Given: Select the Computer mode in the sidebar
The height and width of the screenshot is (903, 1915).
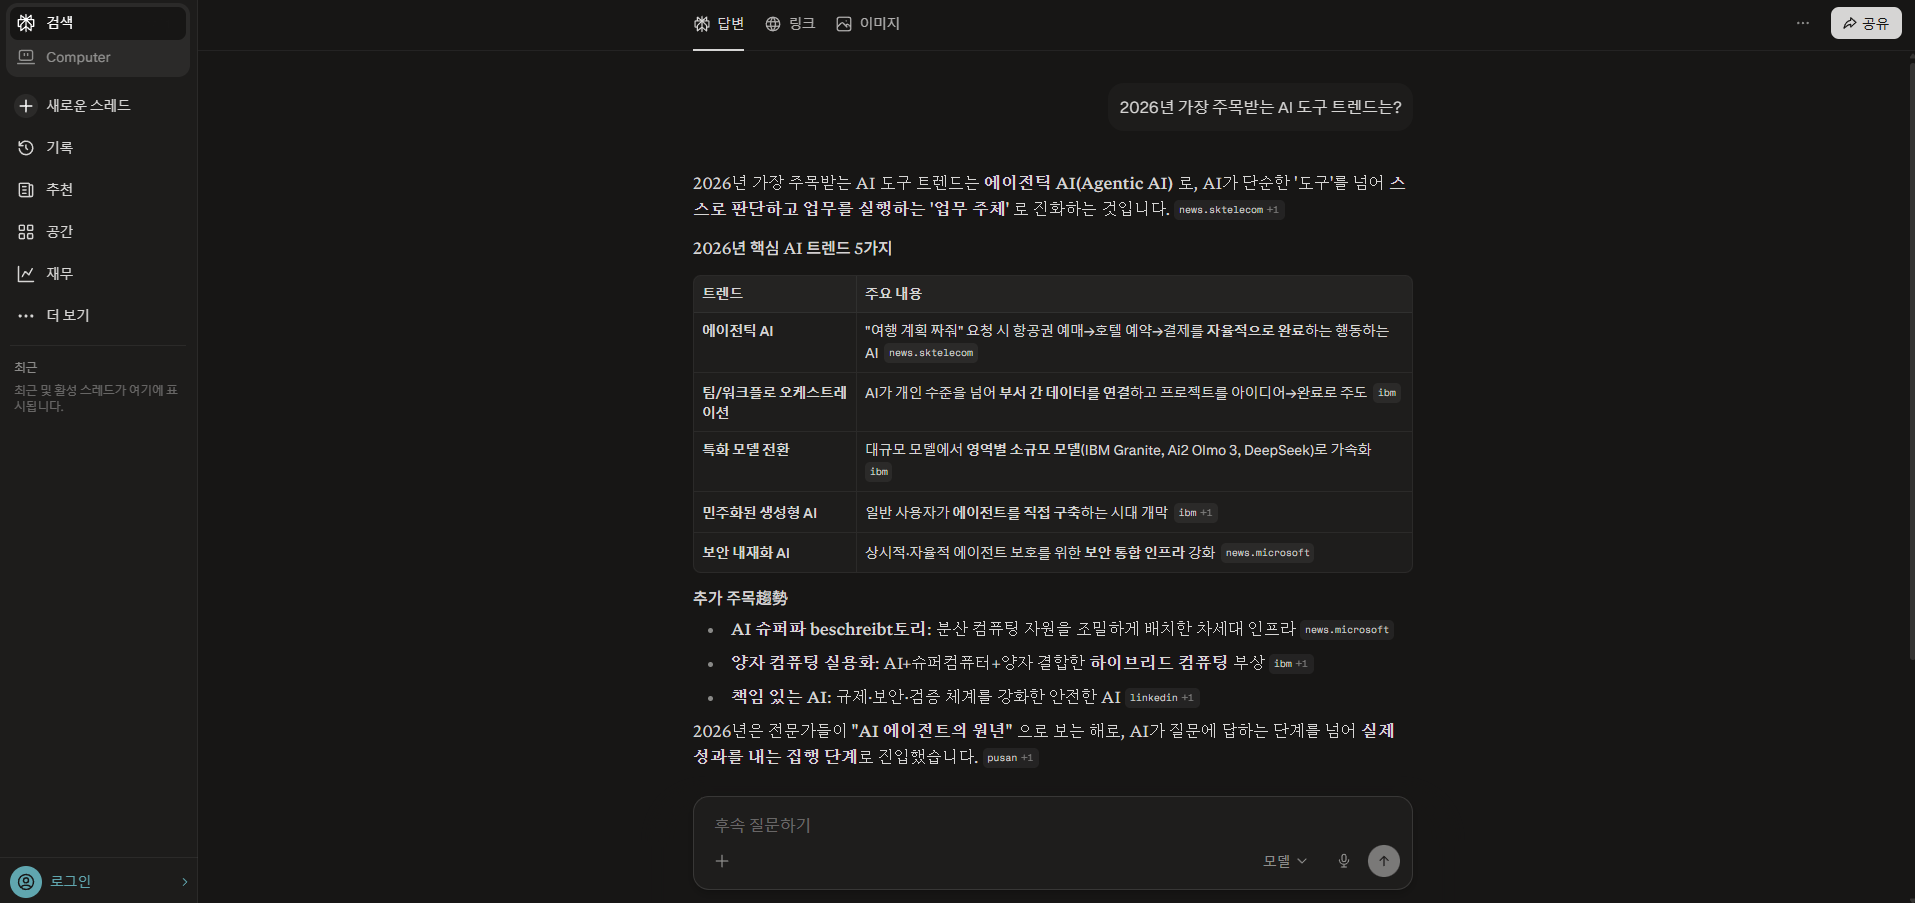Looking at the screenshot, I should coord(76,57).
